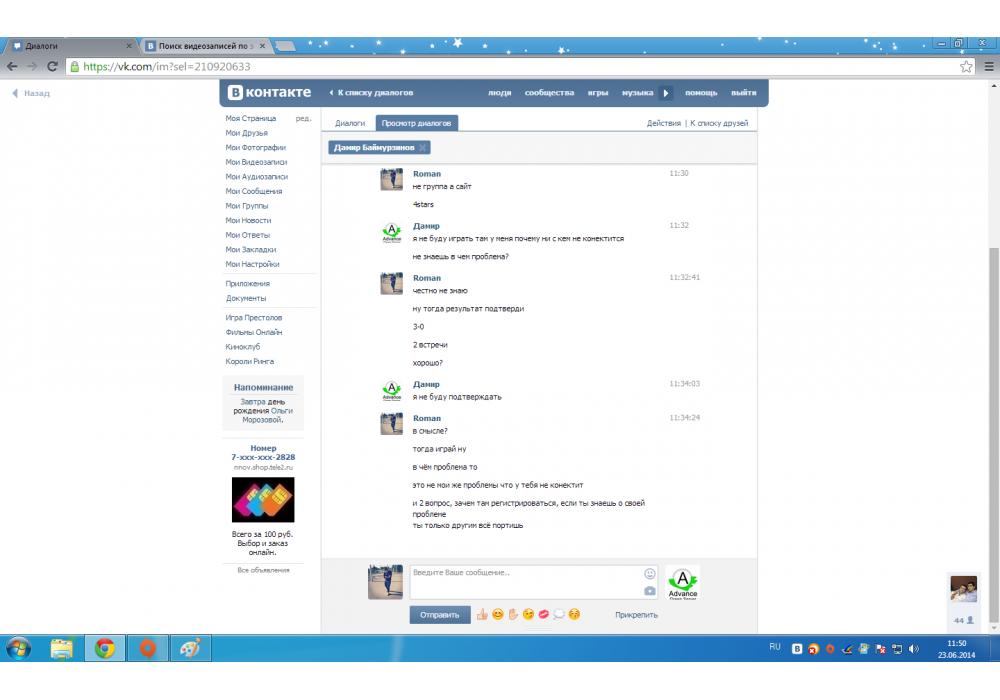
Task: Expand the Прикрепить attach menu
Action: pos(636,615)
